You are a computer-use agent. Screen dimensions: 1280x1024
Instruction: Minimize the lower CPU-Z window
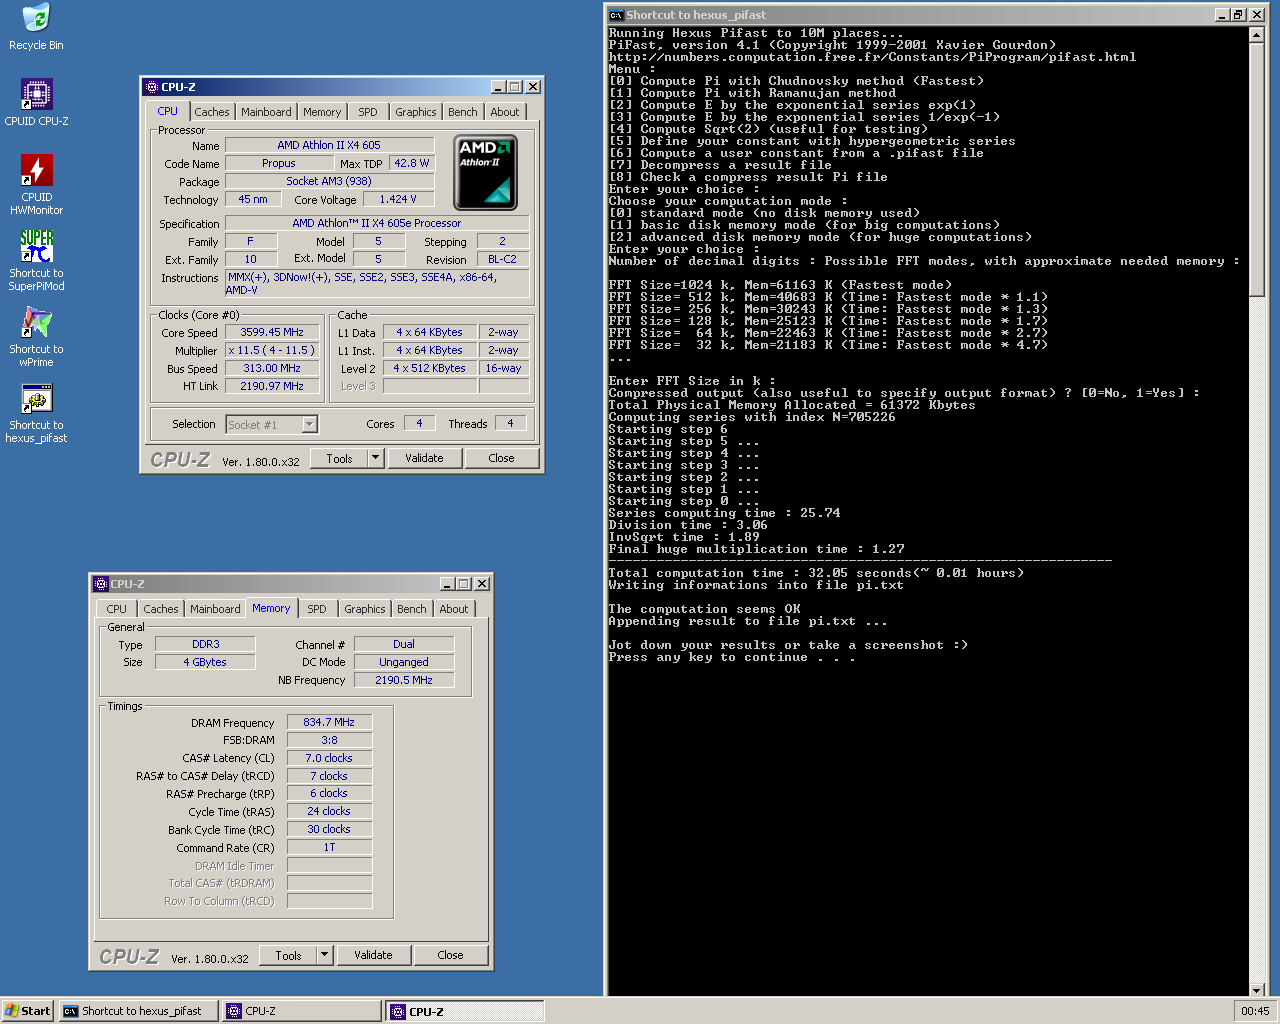click(x=448, y=584)
